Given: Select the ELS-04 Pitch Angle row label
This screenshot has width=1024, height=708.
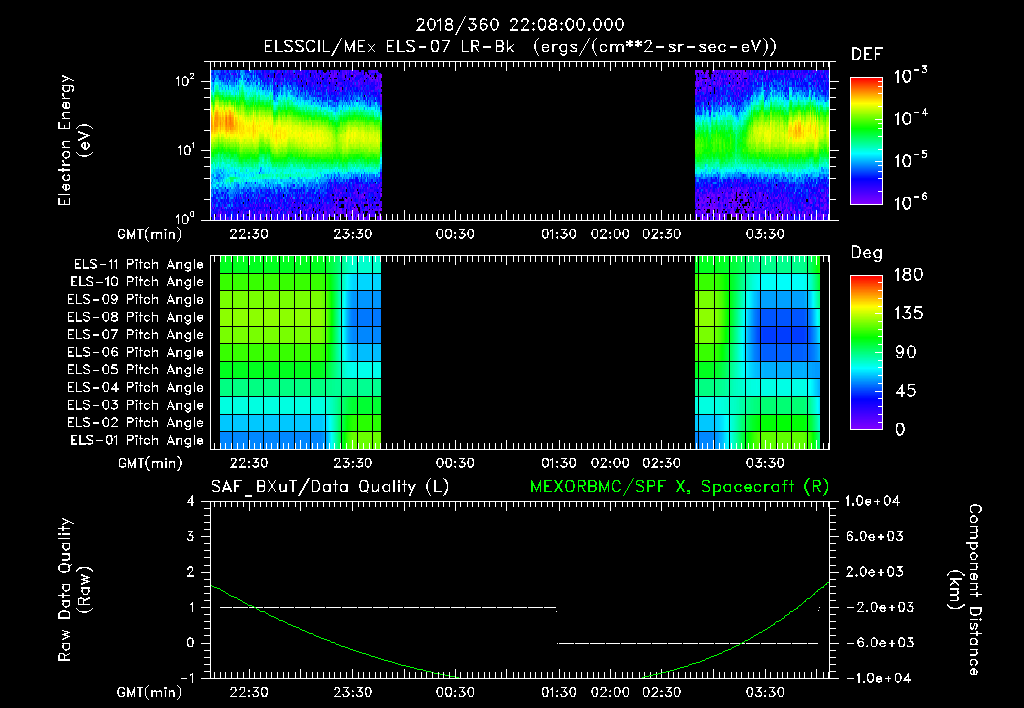Looking at the screenshot, I should (135, 387).
